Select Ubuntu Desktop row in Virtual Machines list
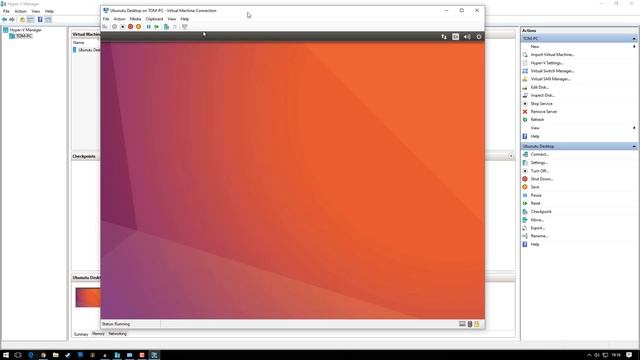 pyautogui.click(x=87, y=50)
